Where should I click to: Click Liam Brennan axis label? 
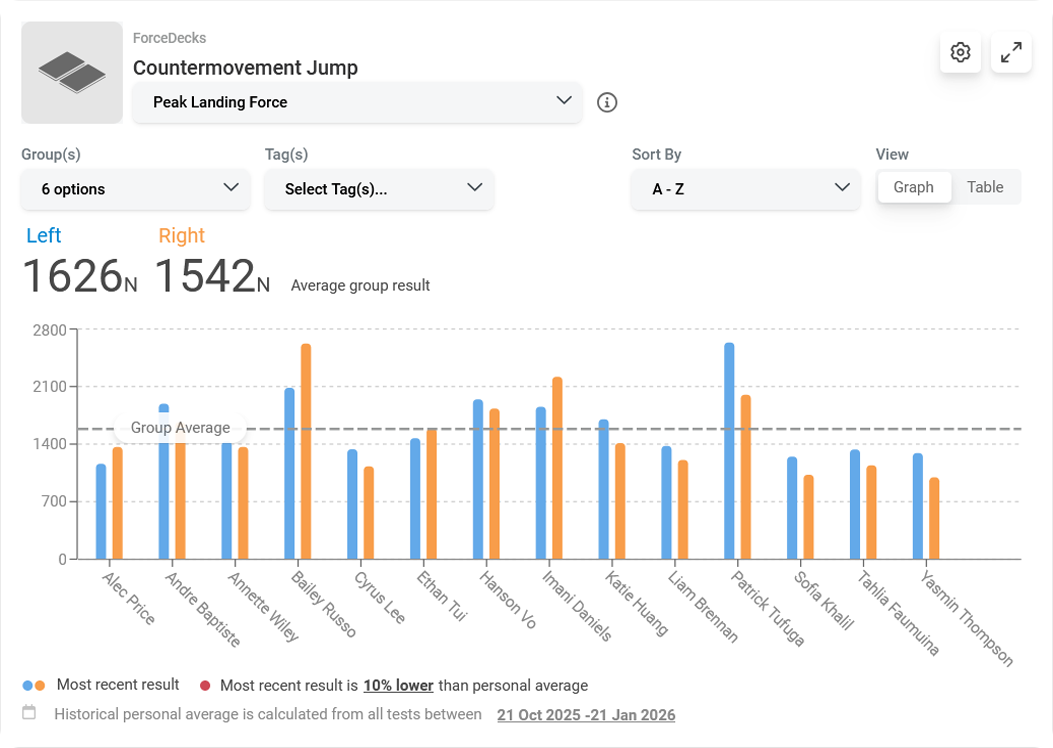[702, 607]
